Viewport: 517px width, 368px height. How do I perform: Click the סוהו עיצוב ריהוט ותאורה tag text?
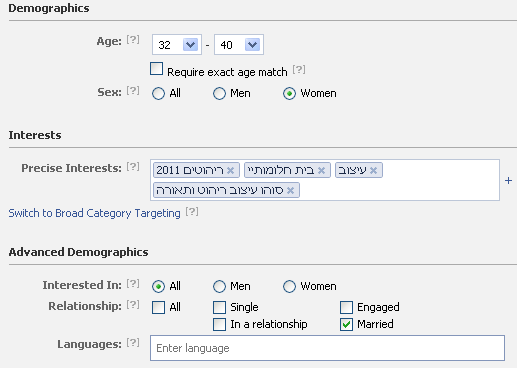(x=220, y=190)
